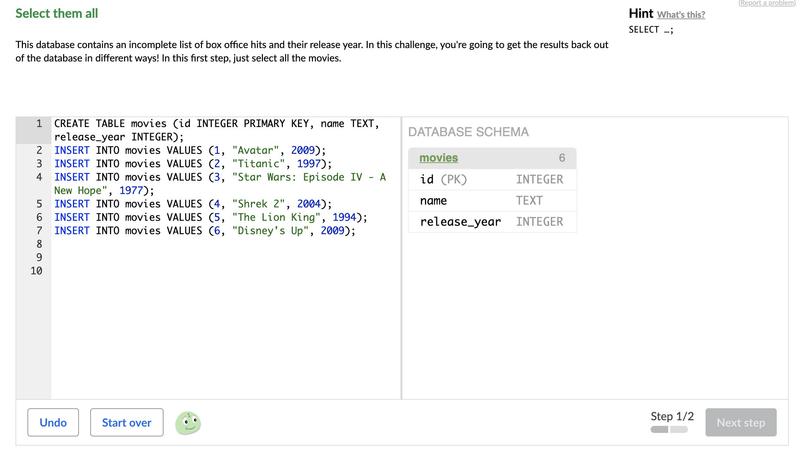The image size is (800, 450).
Task: Click the name TEXT schema row
Action: (x=492, y=201)
